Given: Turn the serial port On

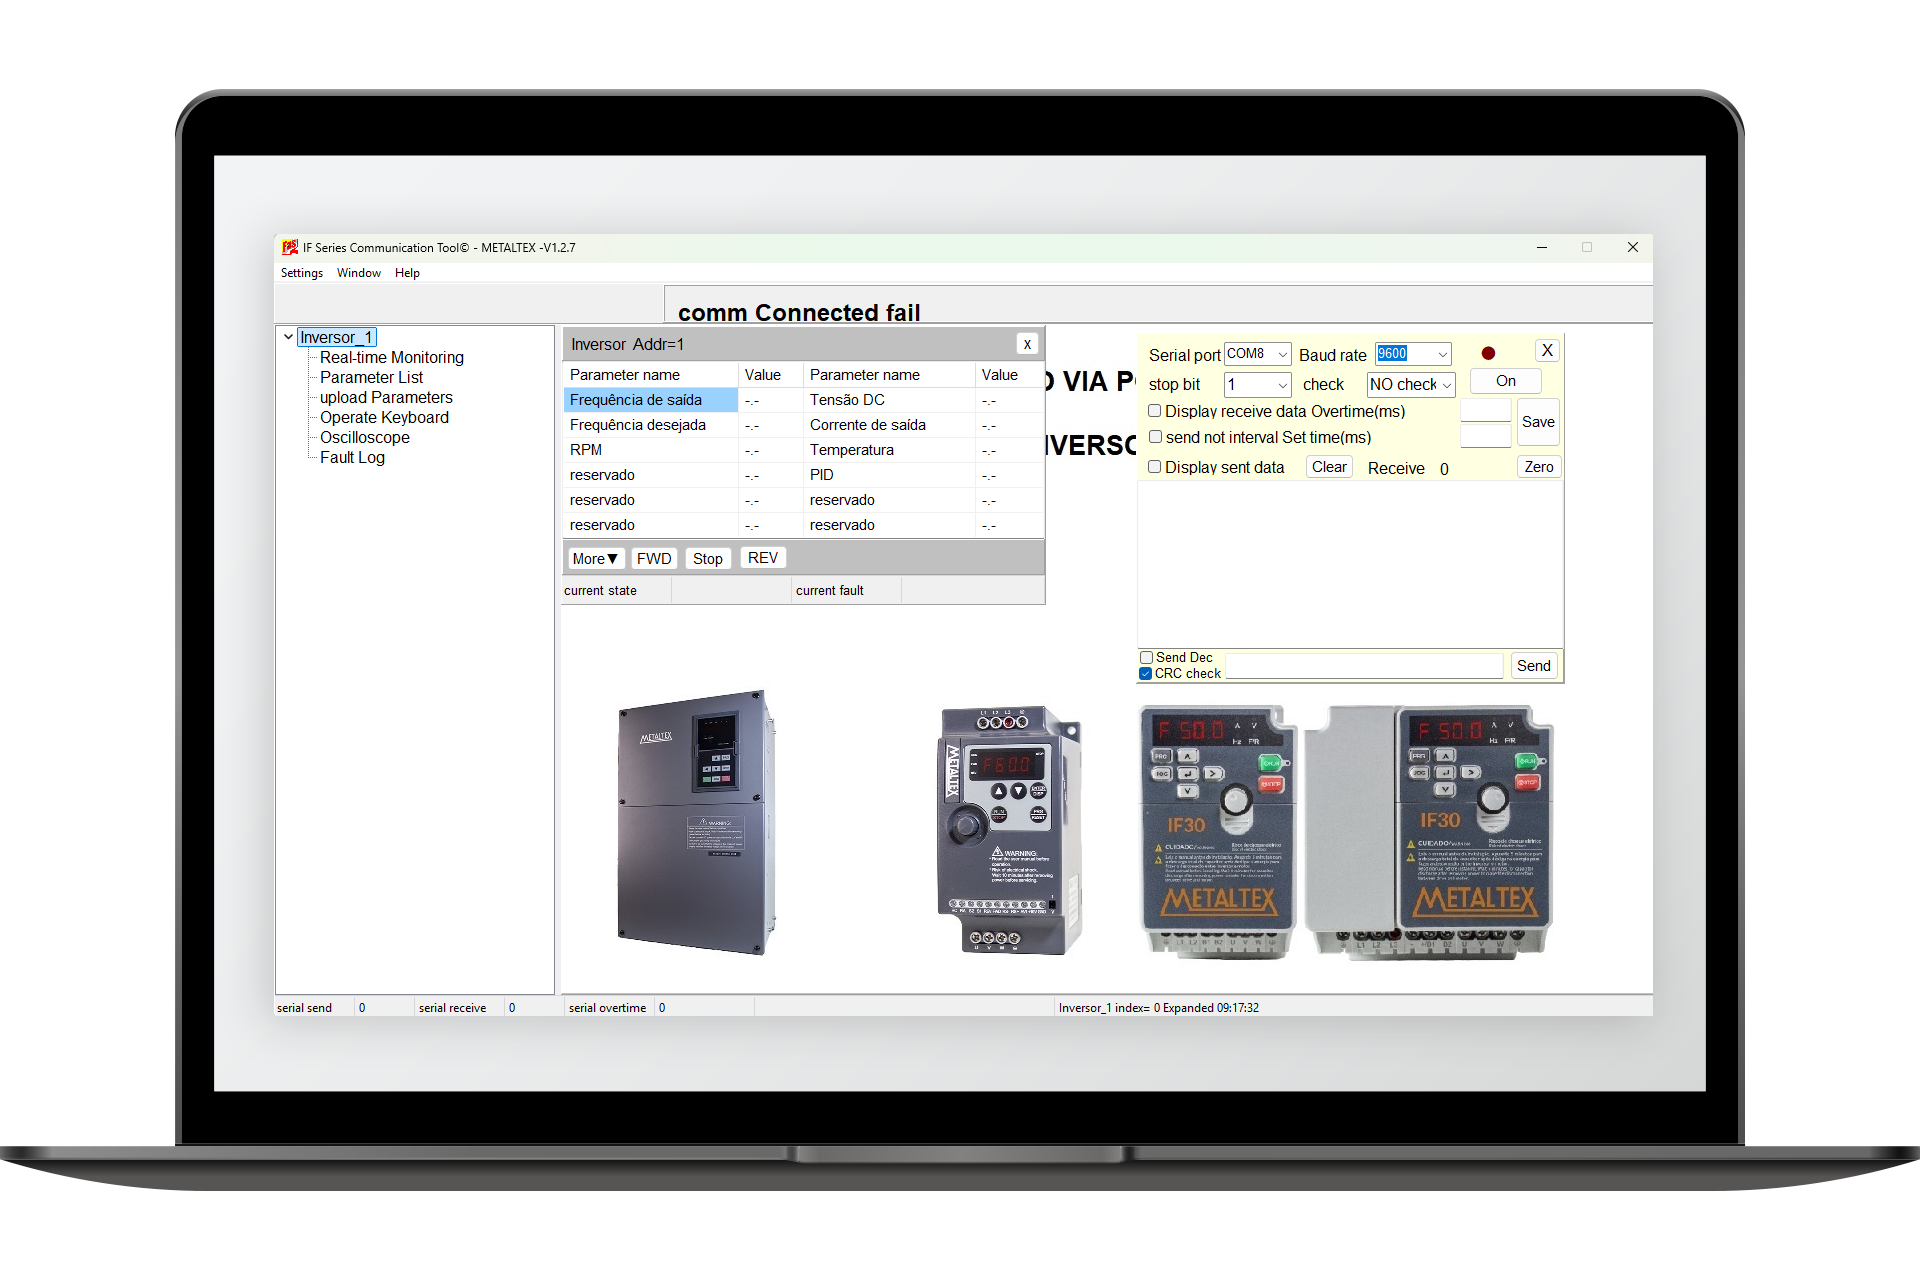Looking at the screenshot, I should pyautogui.click(x=1506, y=381).
